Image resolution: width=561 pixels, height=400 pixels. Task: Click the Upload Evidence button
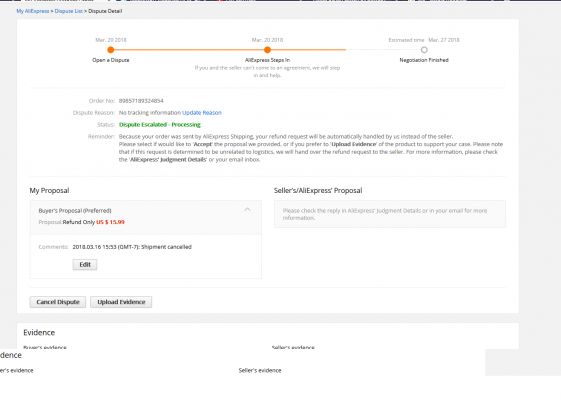121,302
